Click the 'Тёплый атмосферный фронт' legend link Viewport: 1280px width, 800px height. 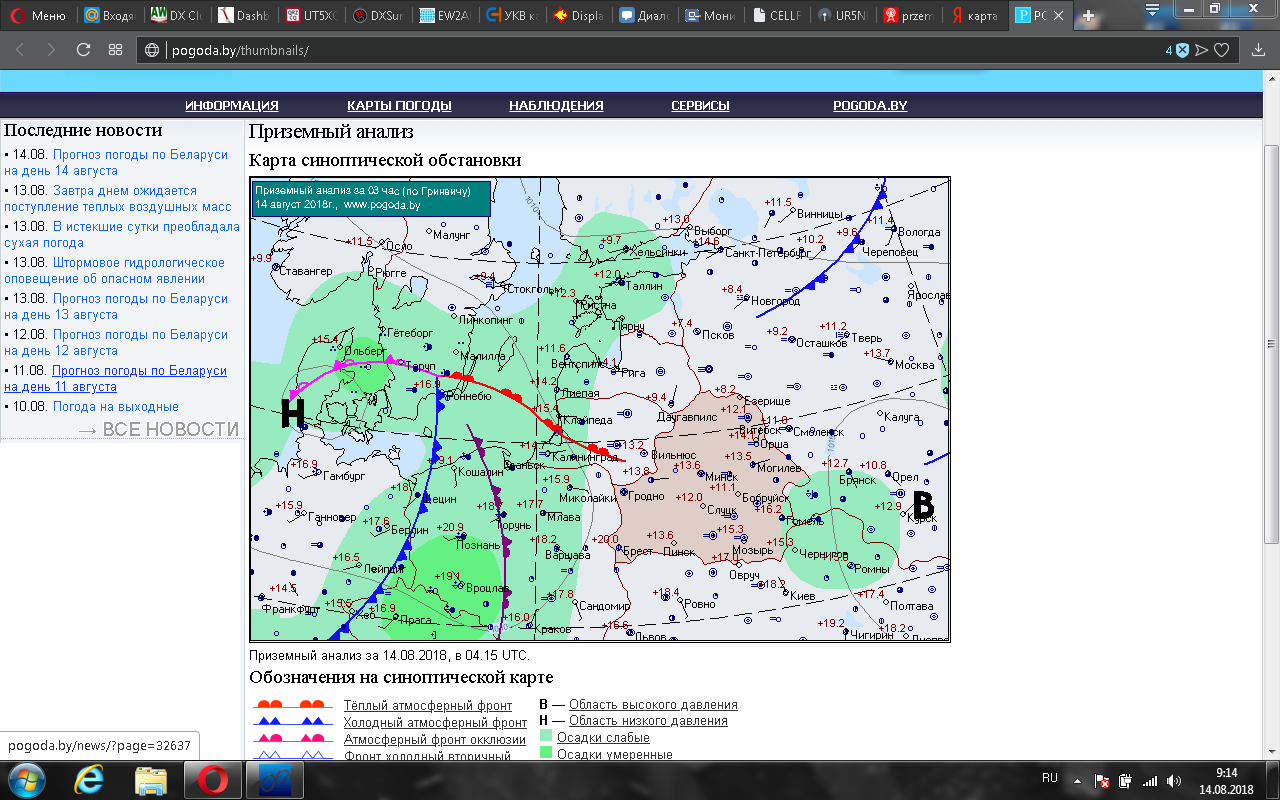click(427, 705)
